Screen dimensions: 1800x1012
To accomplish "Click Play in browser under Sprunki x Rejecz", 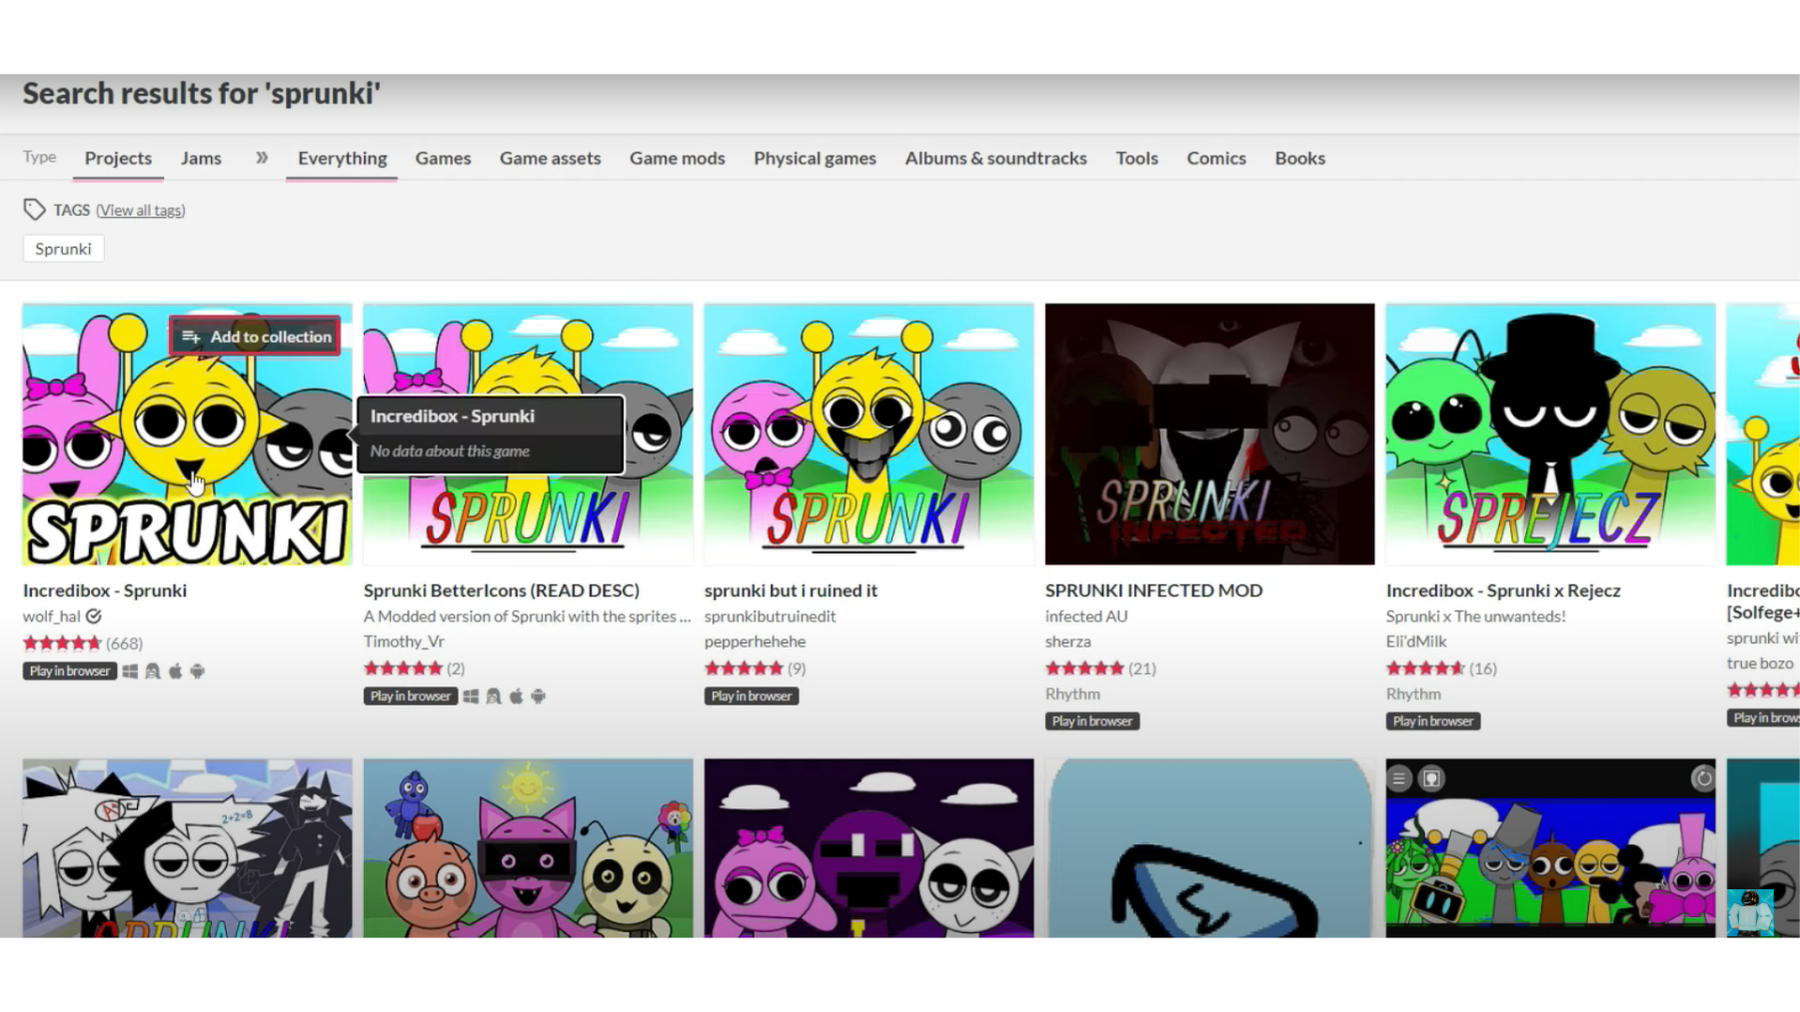I will [1434, 721].
